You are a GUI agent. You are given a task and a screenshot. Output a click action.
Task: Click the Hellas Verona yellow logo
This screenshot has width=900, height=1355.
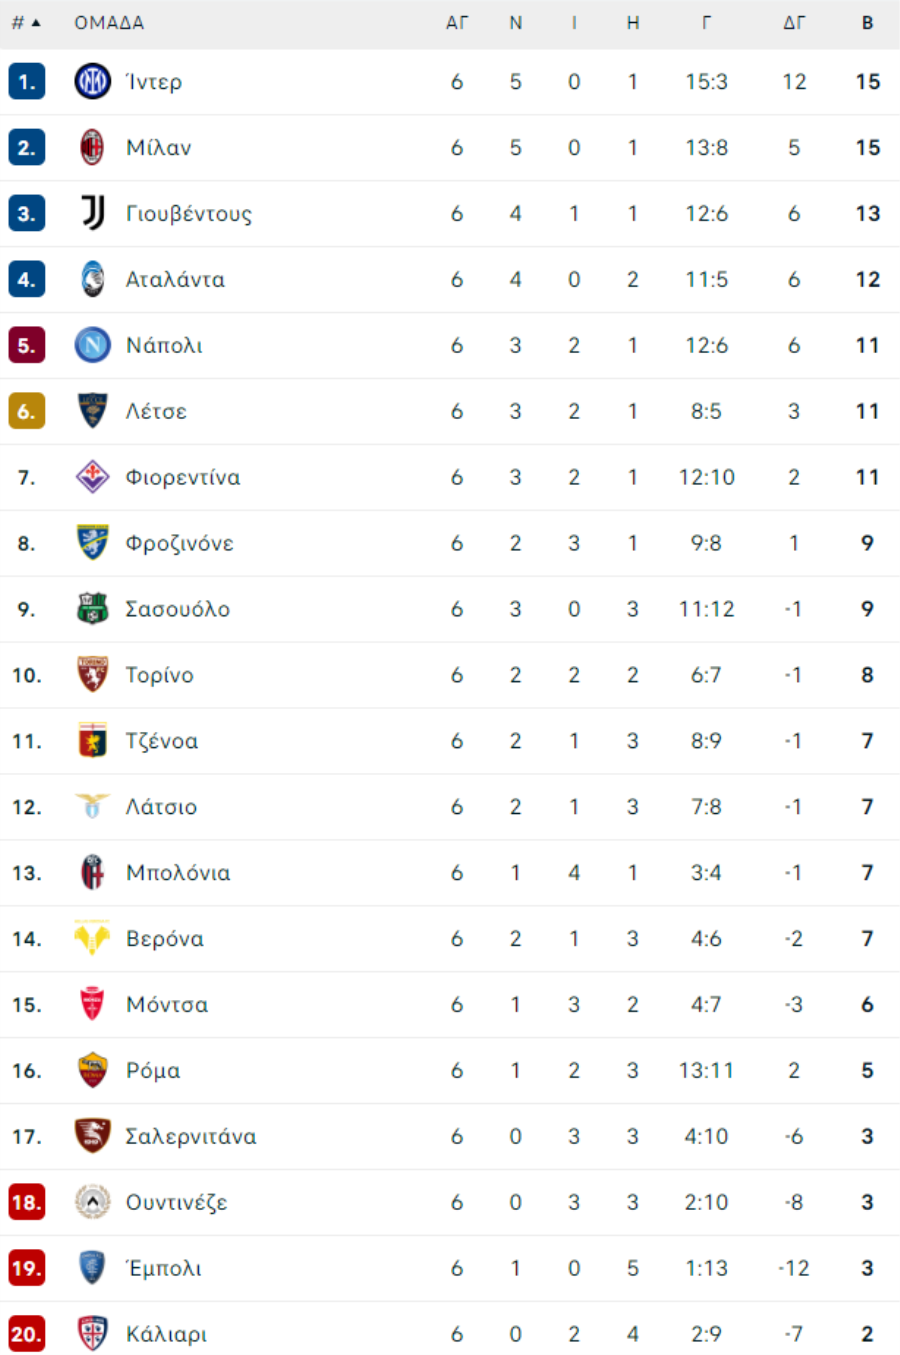92,938
